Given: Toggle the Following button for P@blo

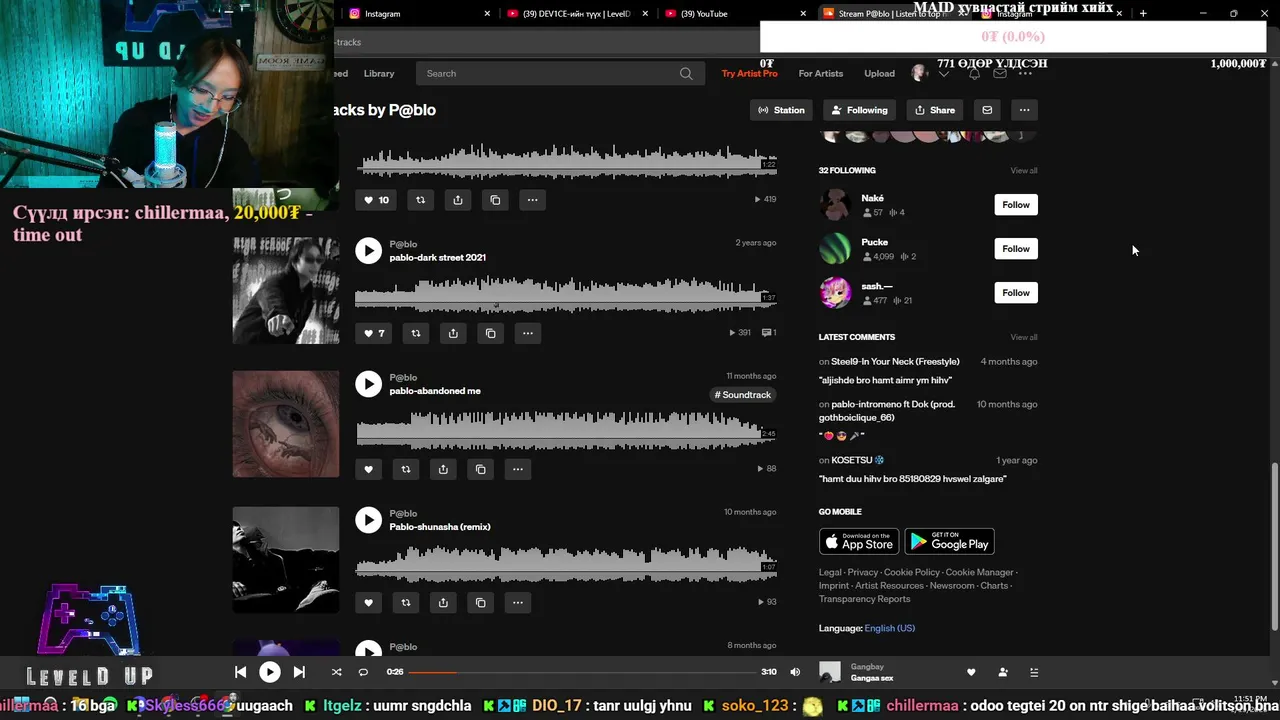Looking at the screenshot, I should [860, 110].
